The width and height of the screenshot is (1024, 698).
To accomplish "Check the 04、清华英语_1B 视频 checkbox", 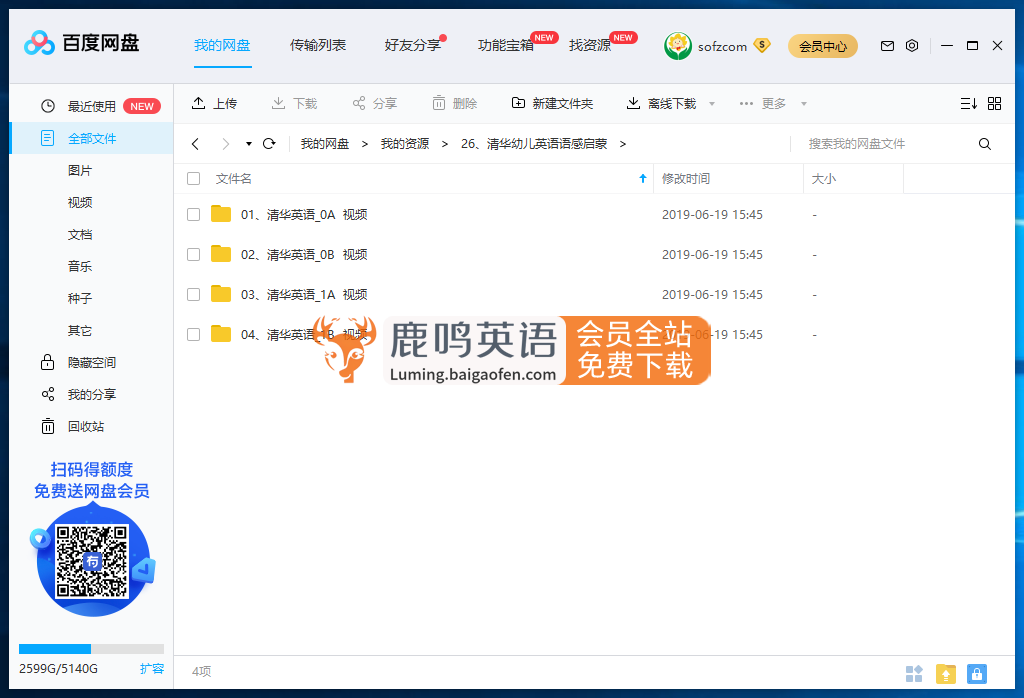I will (193, 334).
